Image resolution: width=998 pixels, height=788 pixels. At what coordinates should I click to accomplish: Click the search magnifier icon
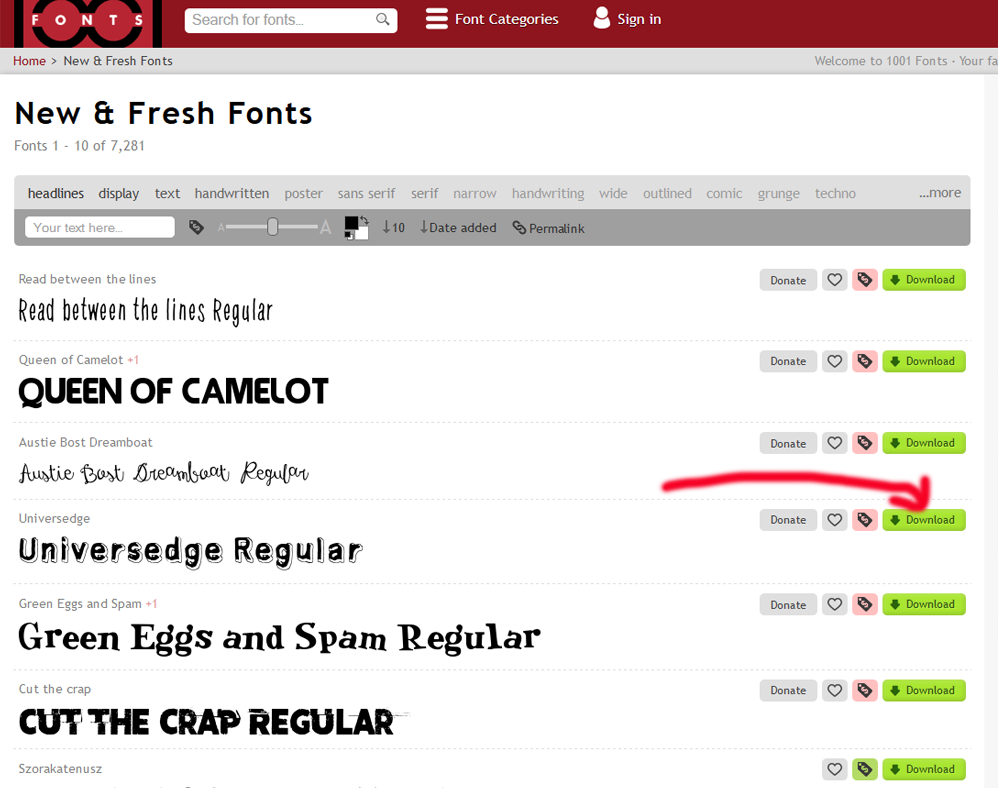pyautogui.click(x=383, y=20)
